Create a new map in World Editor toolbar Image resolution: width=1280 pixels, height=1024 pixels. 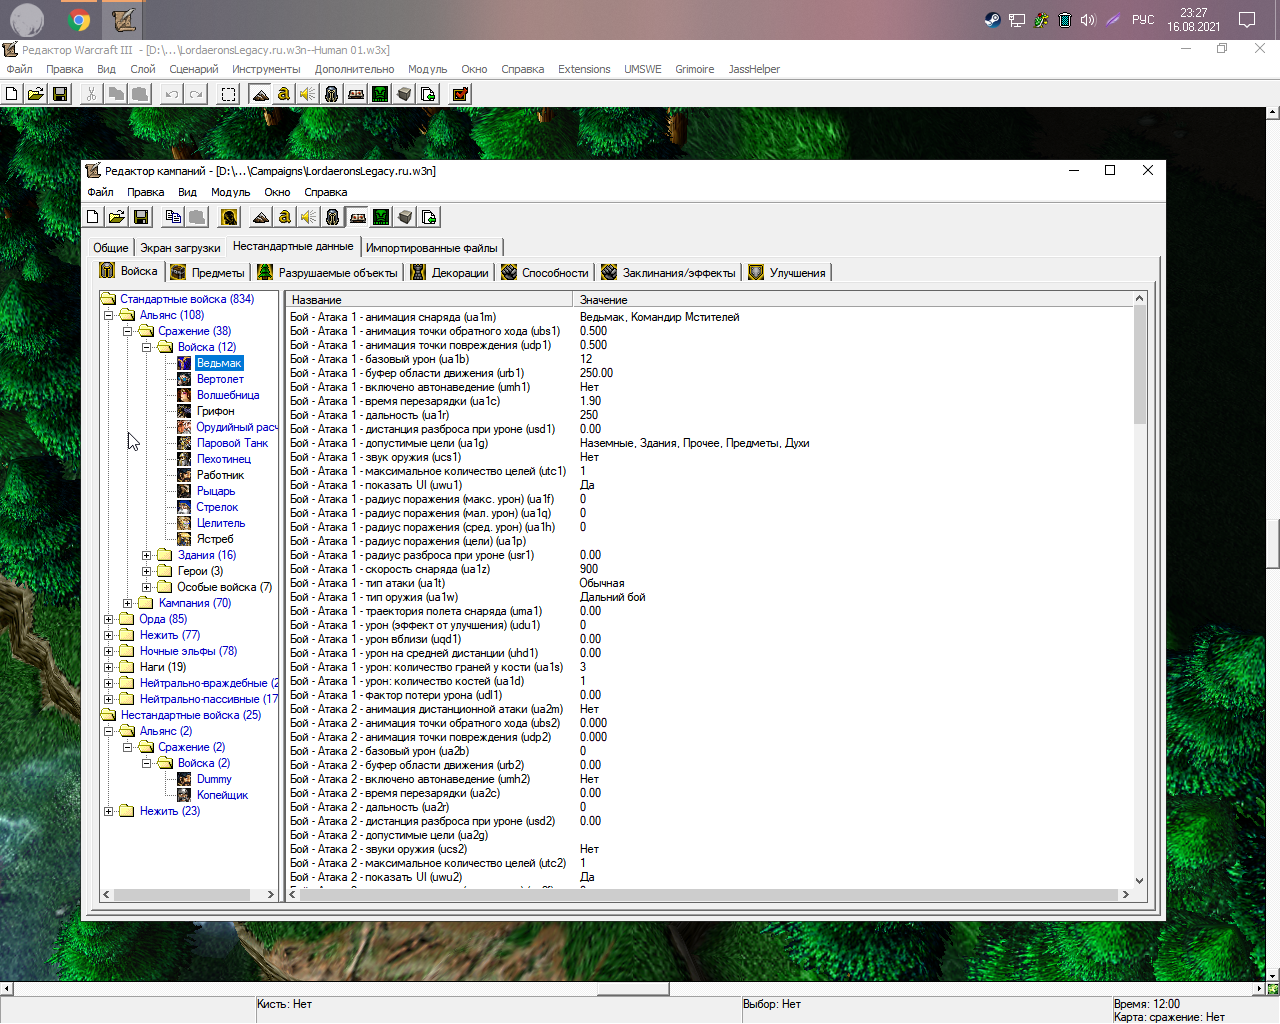11,94
